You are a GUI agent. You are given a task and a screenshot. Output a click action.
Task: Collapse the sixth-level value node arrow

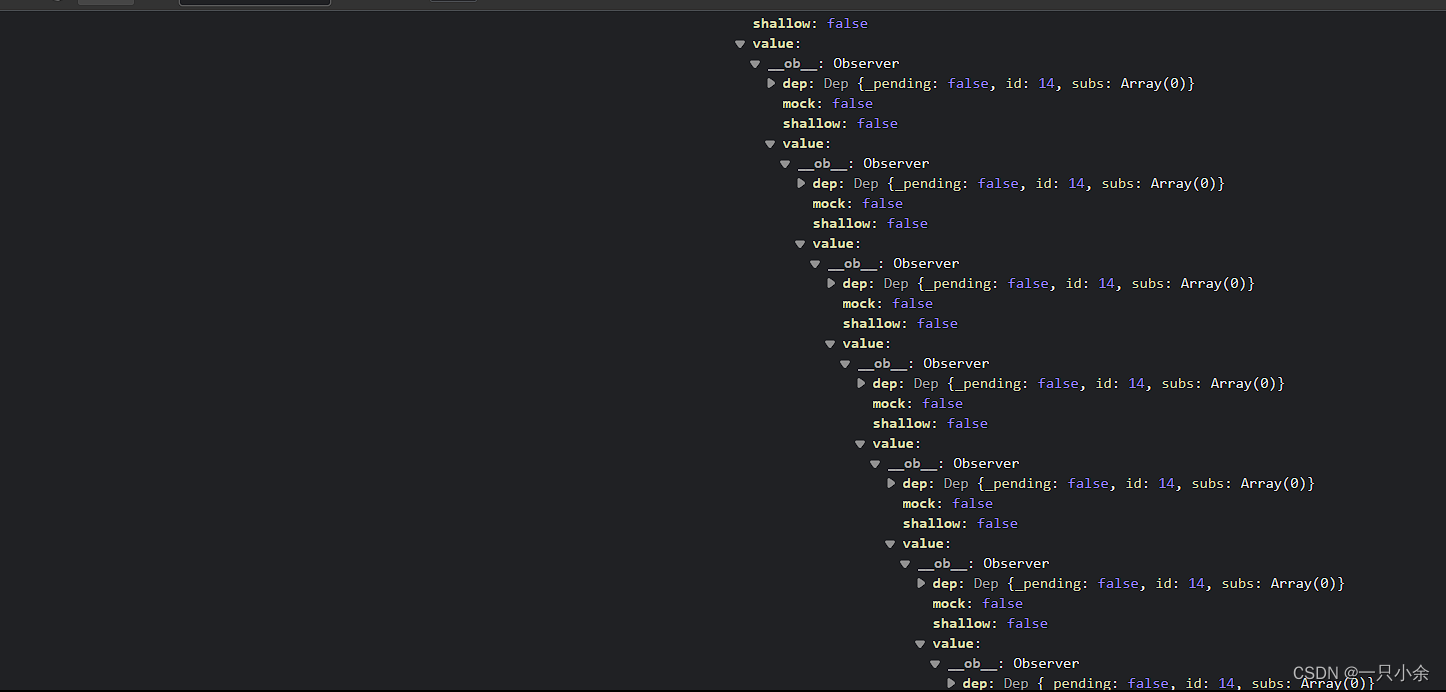890,544
